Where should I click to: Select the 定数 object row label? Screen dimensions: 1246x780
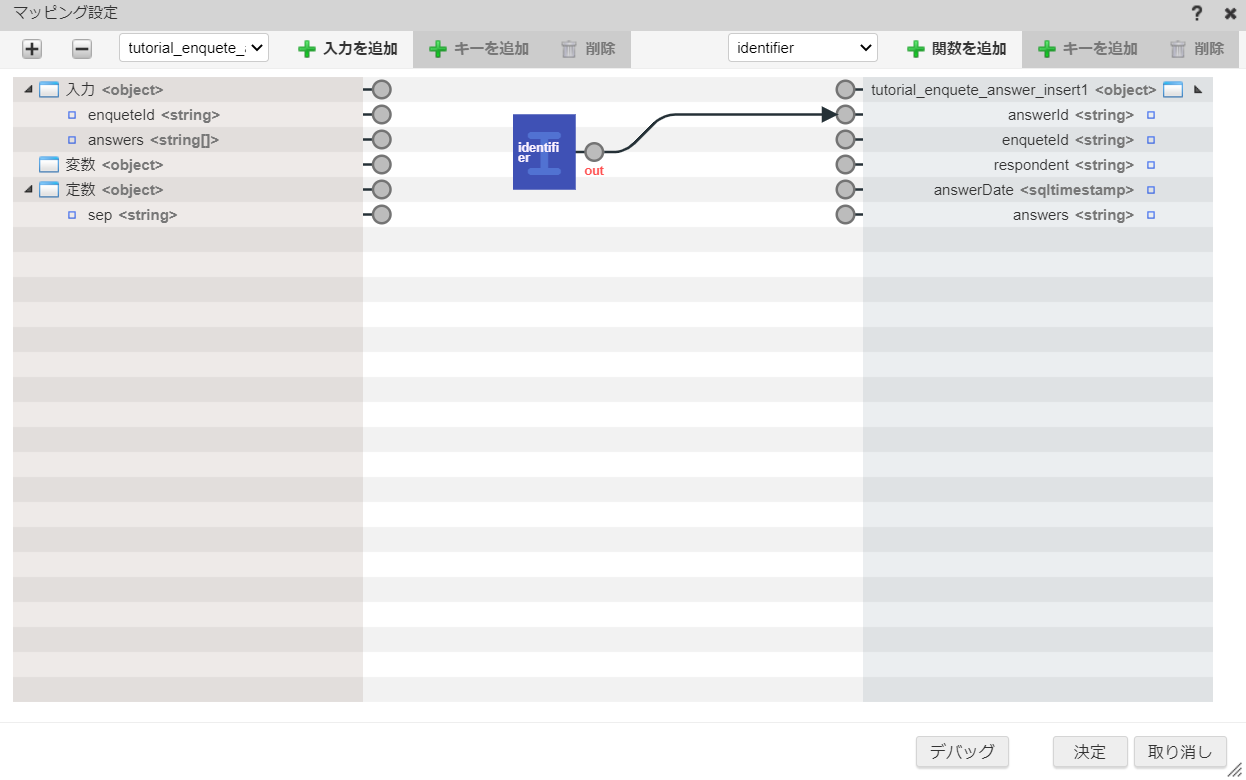pos(114,190)
